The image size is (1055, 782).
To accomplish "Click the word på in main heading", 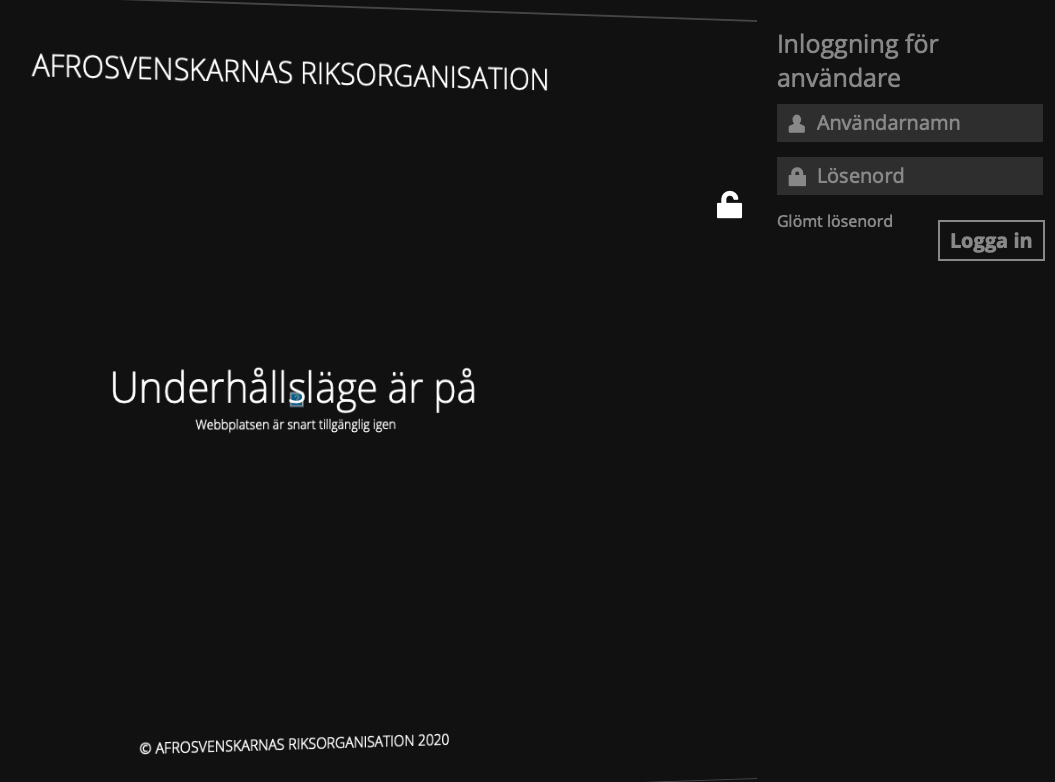I will 455,388.
